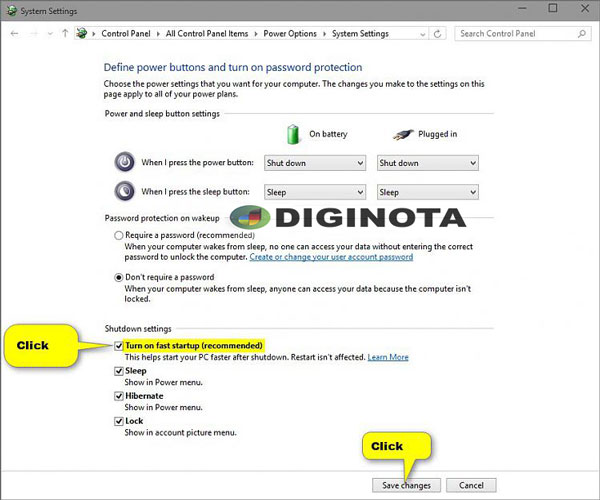Toggle the Hibernate checkbox
Screen dimensions: 600x500
[x=119, y=396]
